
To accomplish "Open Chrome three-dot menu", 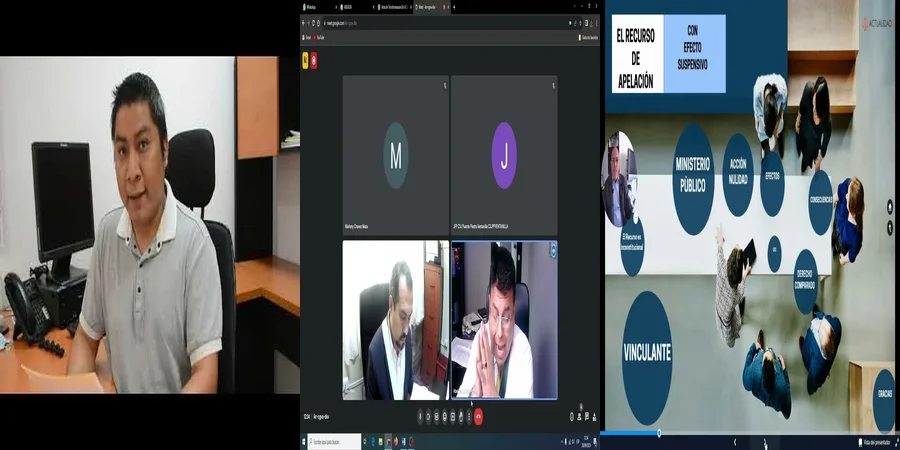I will tap(596, 23).
